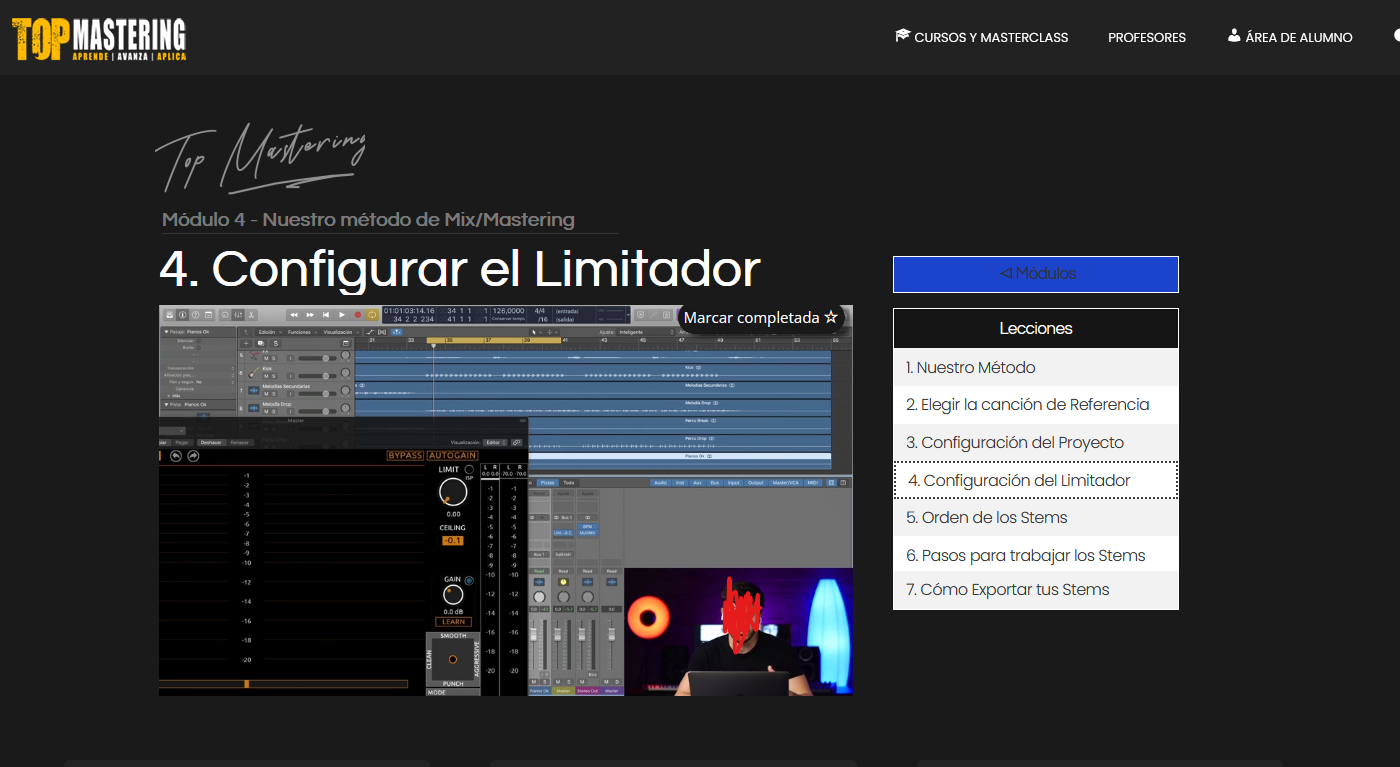Screen dimensions: 1400x767
Task: Select the Inst filter in the mixer
Action: [680, 483]
